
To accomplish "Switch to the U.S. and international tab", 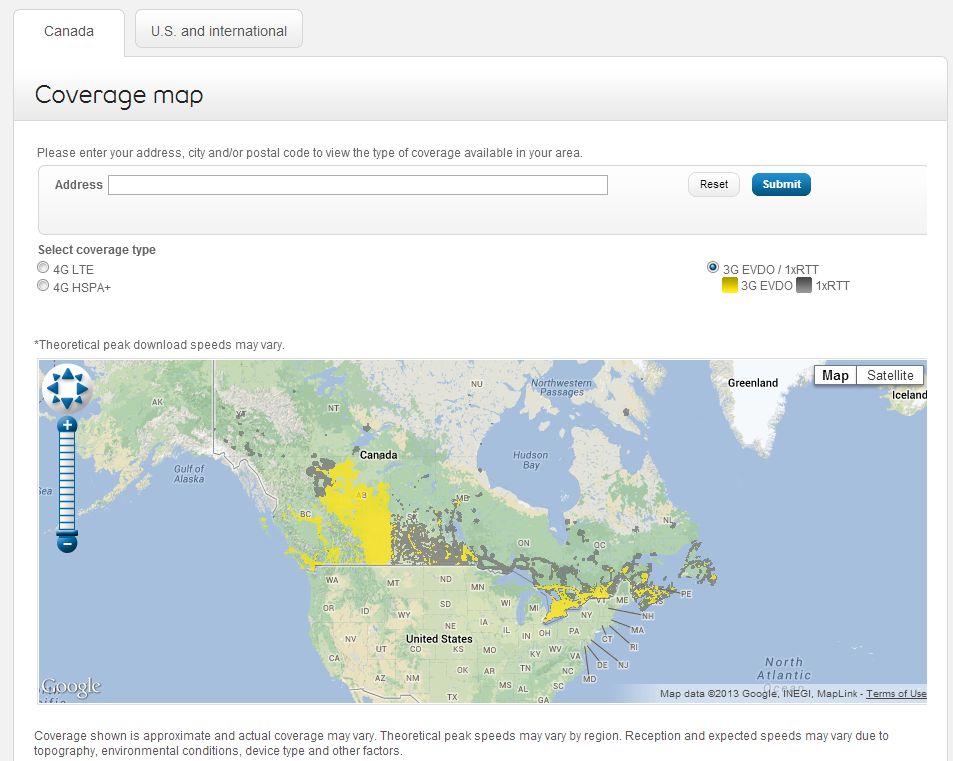I will [219, 31].
